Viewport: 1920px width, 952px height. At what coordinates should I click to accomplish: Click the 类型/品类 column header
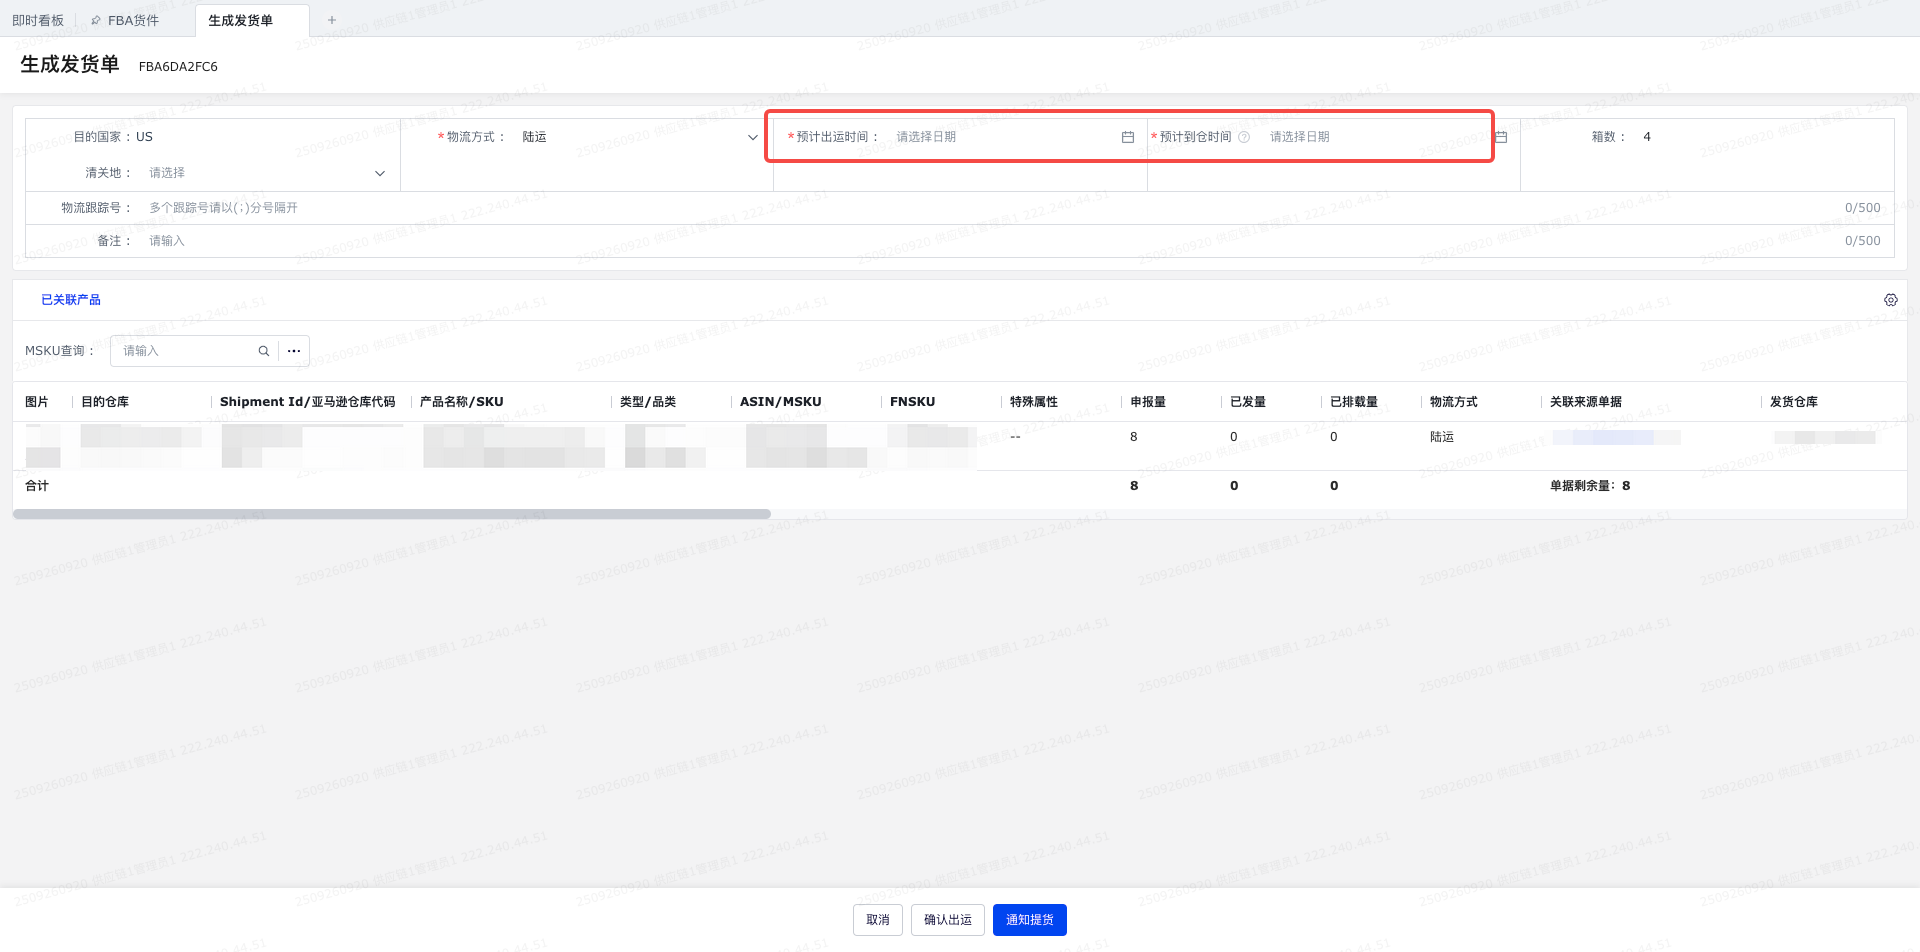648,402
